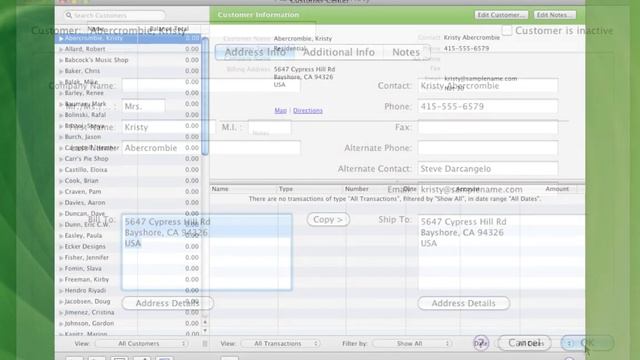Click the Alternate Phone field
This screenshot has height=360, width=640.
point(488,148)
